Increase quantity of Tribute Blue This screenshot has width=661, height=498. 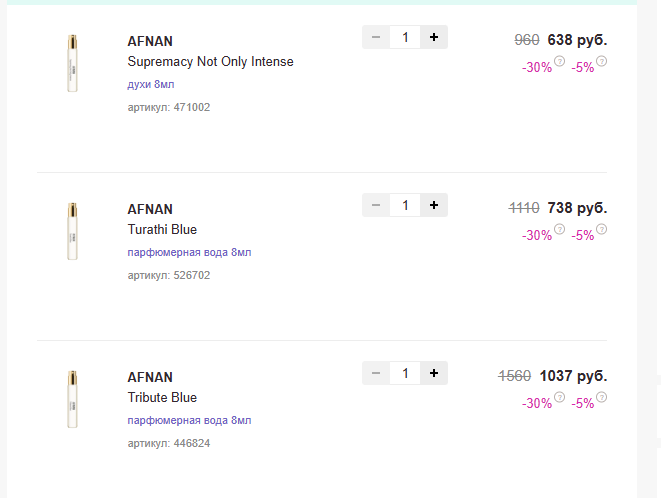[434, 373]
